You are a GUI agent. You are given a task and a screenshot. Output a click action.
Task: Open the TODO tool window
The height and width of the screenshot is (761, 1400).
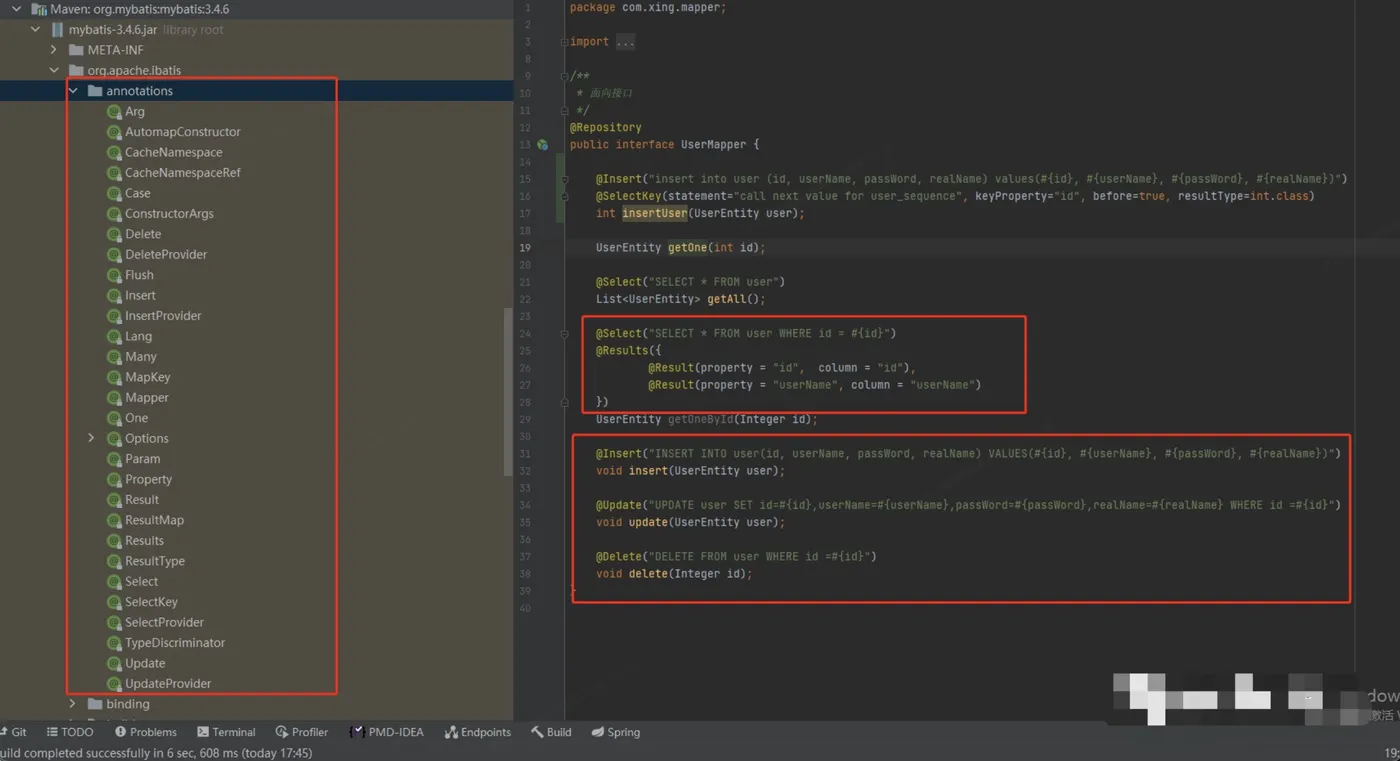click(70, 732)
